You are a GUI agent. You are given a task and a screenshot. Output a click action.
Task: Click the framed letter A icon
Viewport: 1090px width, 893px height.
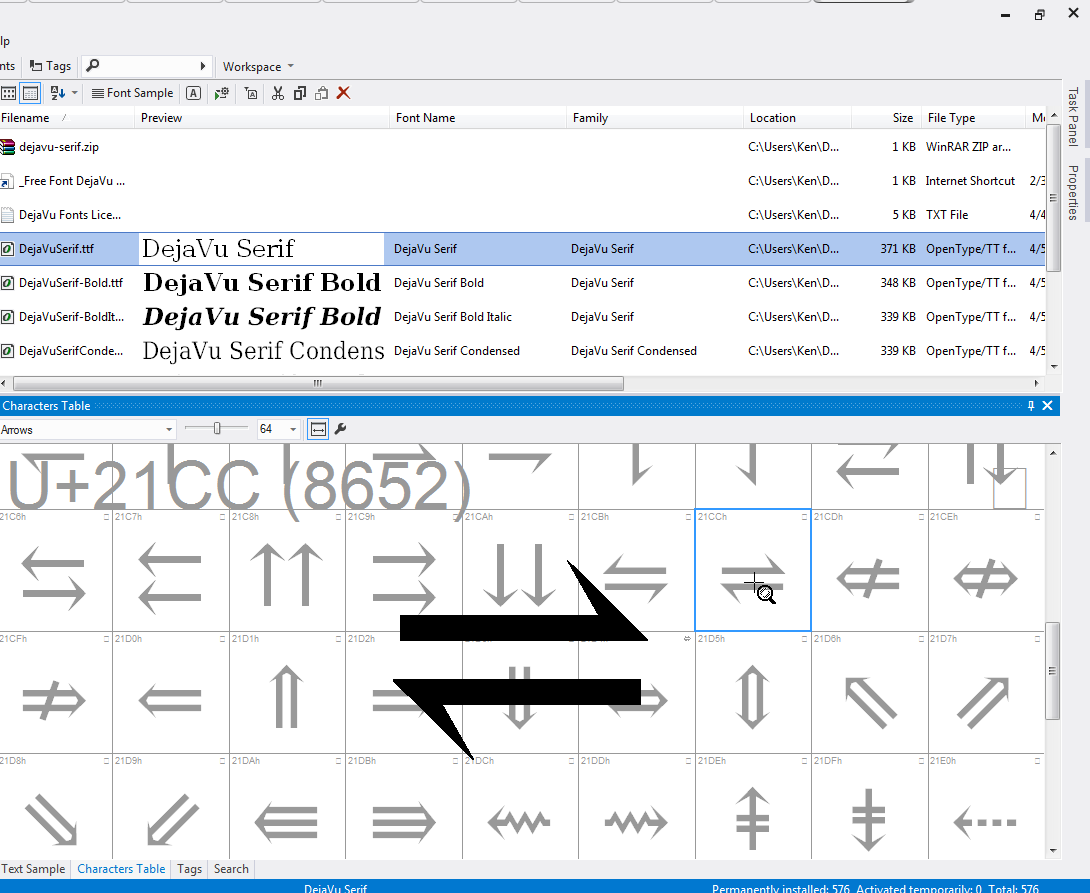click(x=193, y=93)
